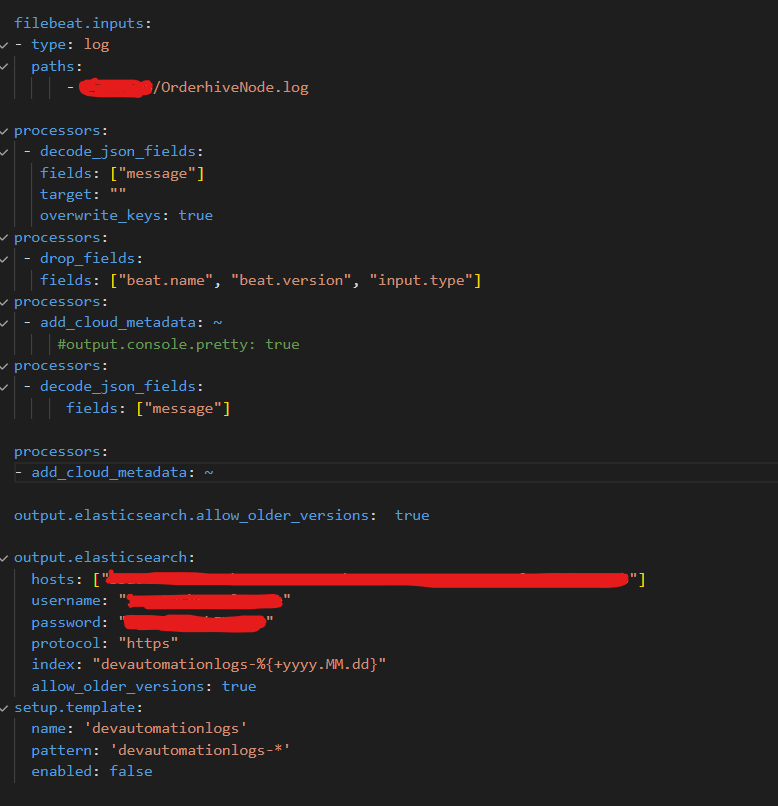This screenshot has height=806, width=778.
Task: Click the 'pattern' key
Action: [62, 750]
